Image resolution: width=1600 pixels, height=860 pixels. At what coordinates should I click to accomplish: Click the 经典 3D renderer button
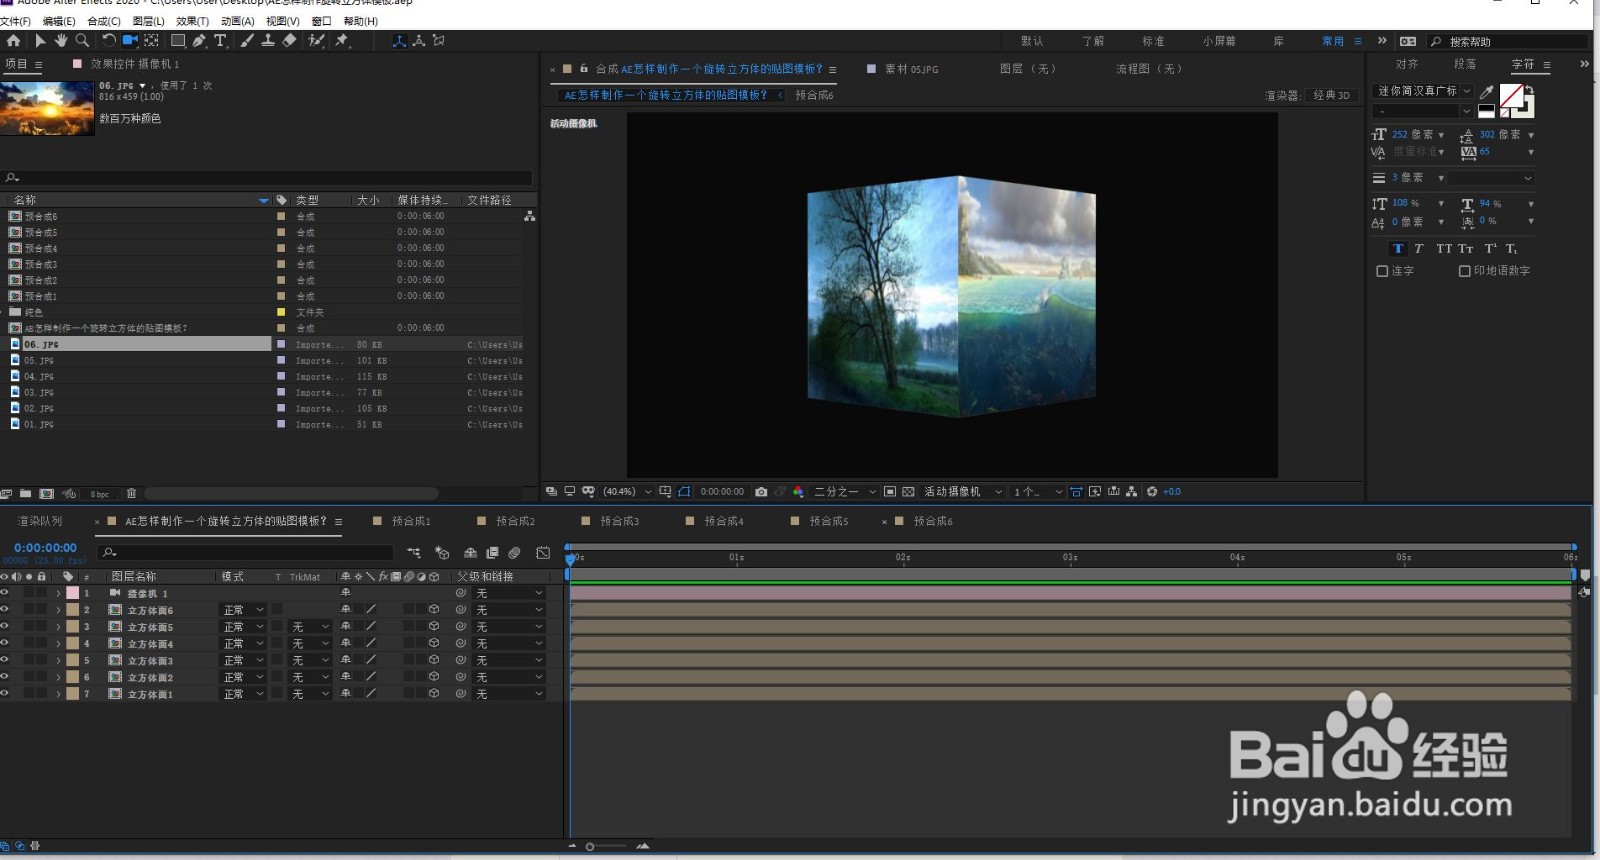(1331, 95)
